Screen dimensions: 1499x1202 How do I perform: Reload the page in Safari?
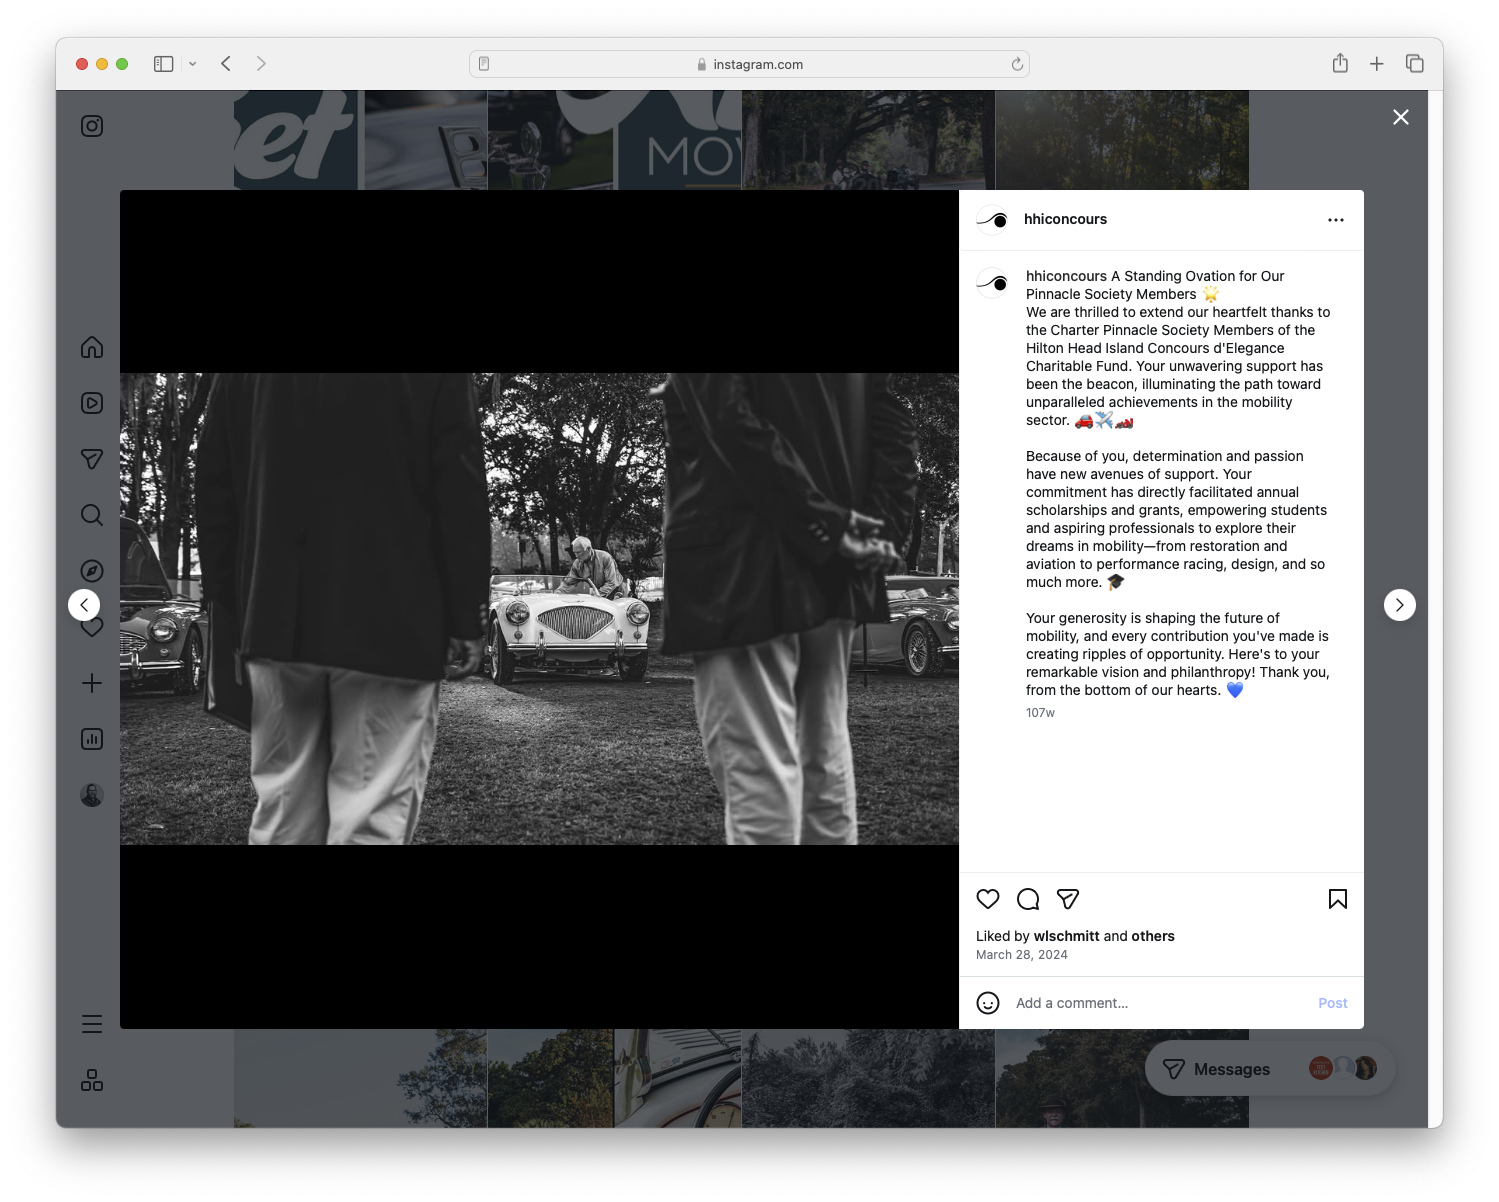pyautogui.click(x=1017, y=63)
